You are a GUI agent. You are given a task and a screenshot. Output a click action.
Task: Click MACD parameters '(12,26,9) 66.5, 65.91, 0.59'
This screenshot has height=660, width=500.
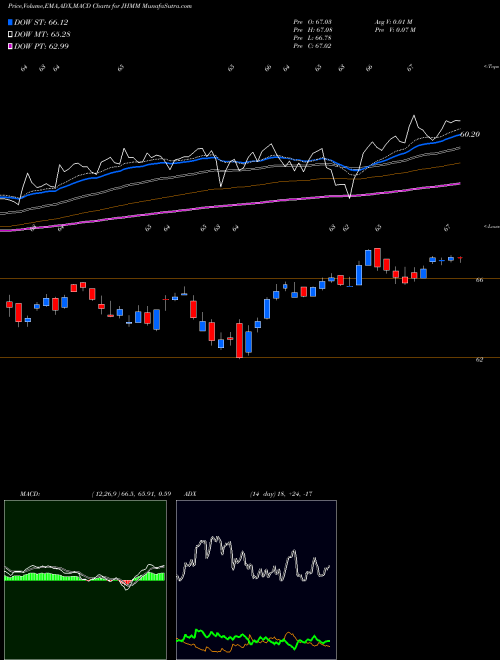click(130, 494)
